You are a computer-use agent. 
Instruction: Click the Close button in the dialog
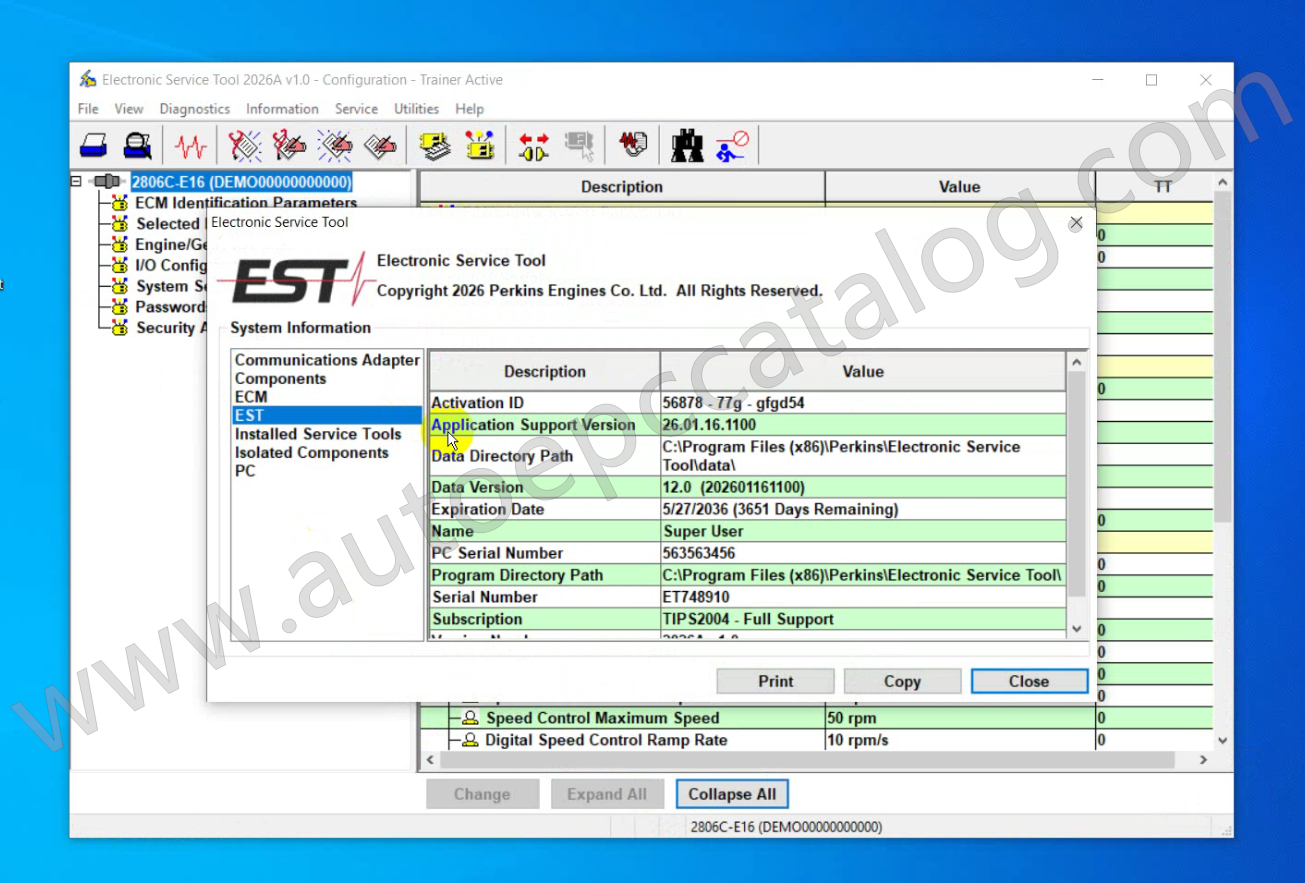pos(1029,681)
